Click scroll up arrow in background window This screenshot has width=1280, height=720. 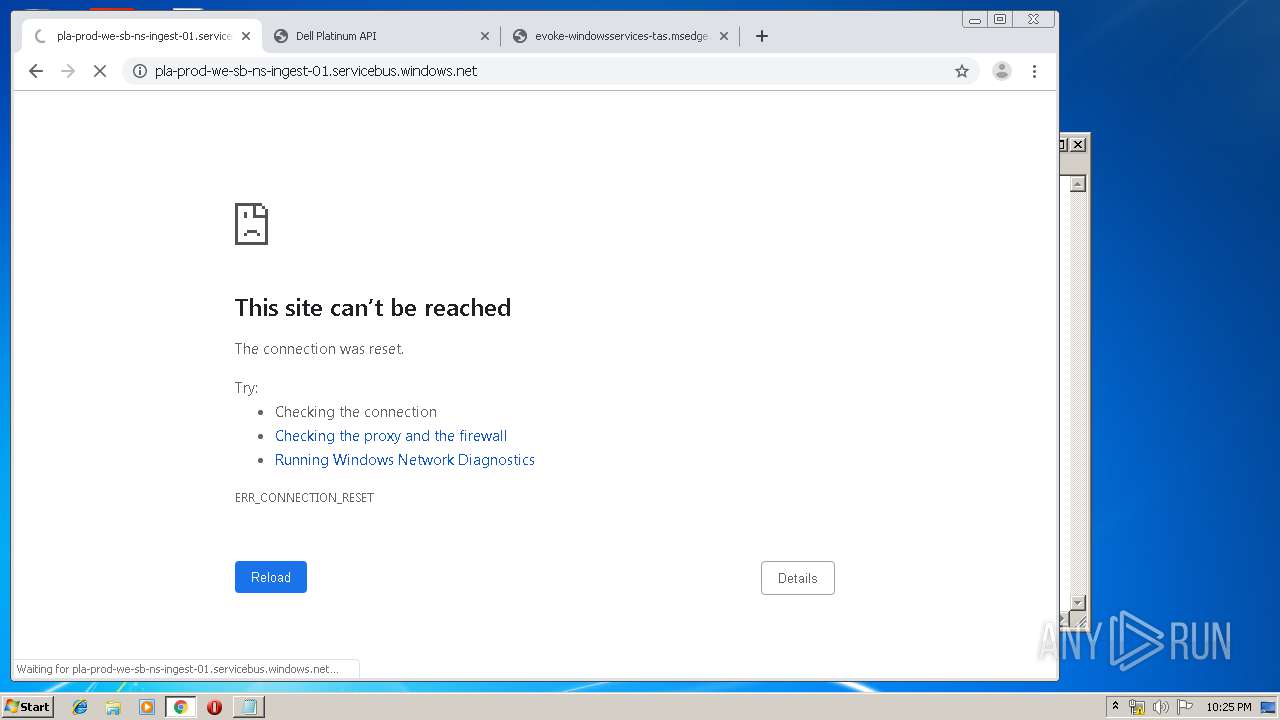tap(1077, 184)
